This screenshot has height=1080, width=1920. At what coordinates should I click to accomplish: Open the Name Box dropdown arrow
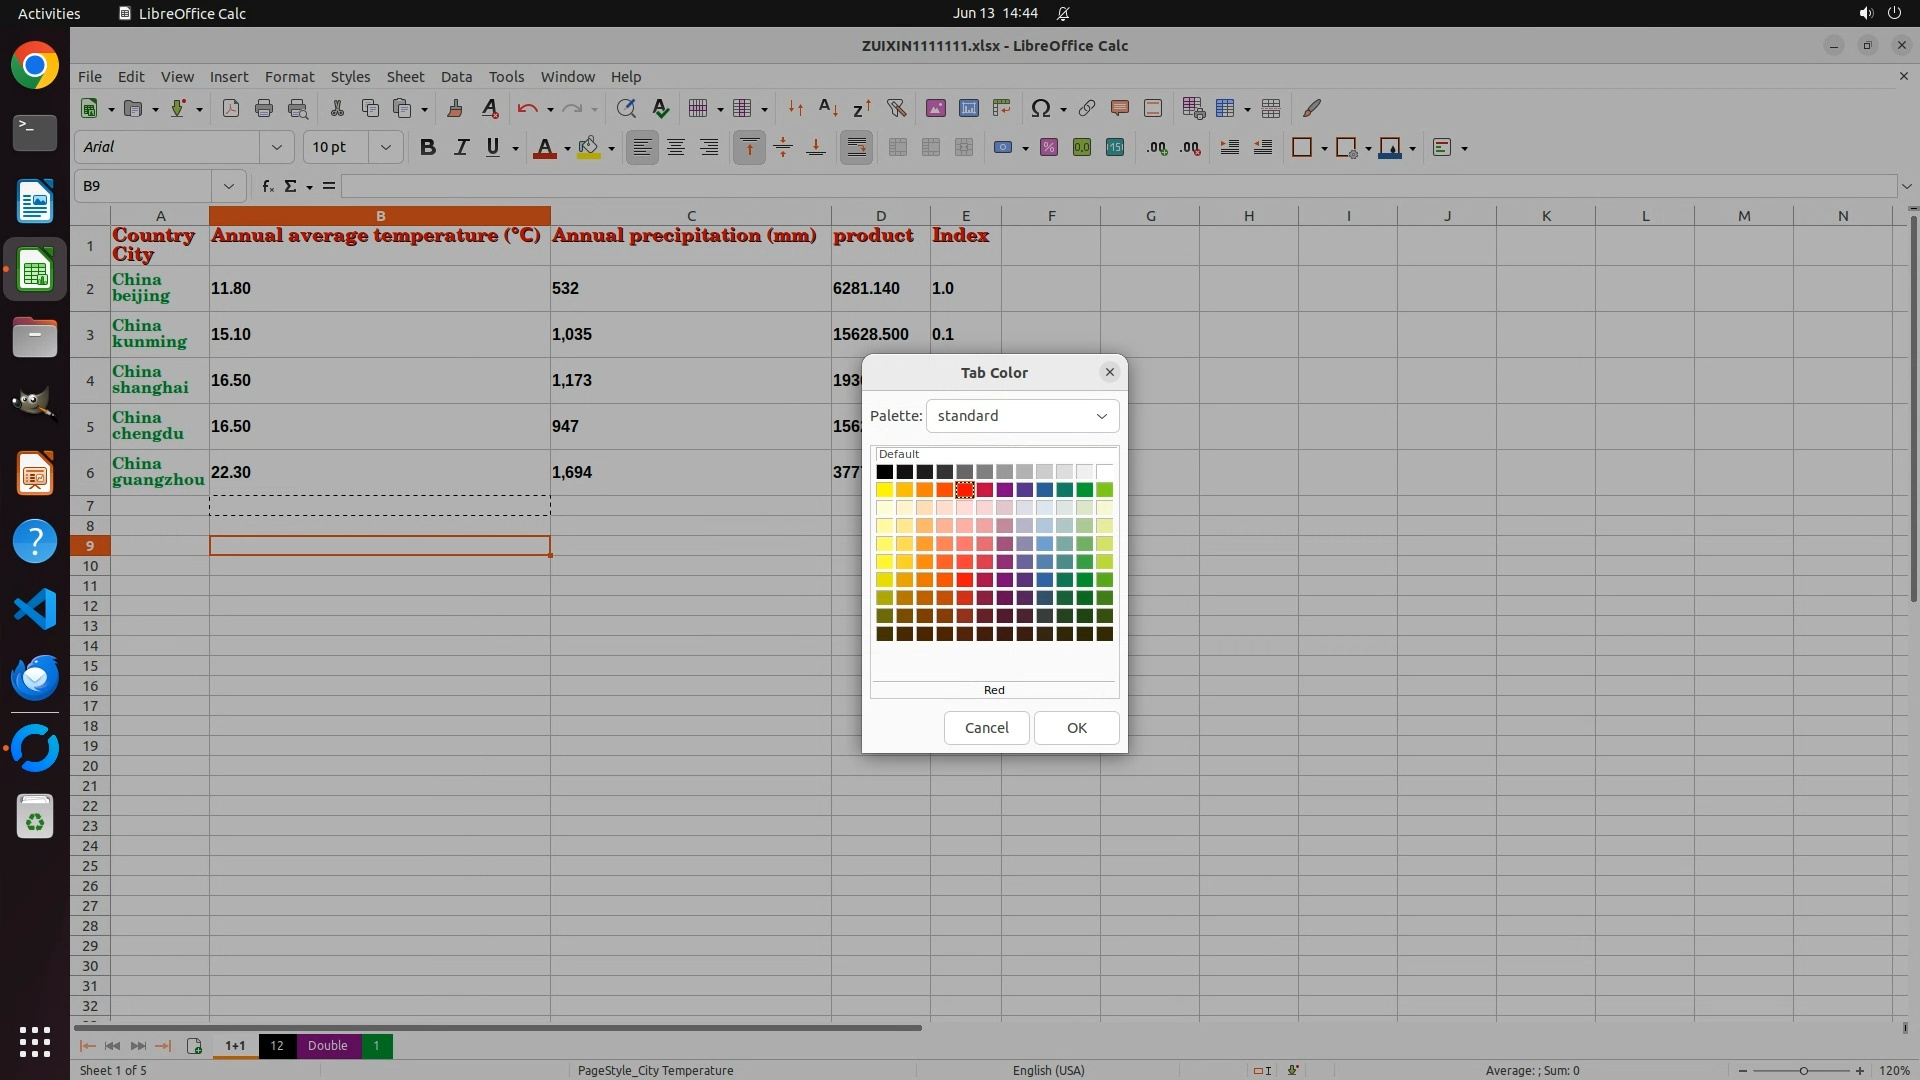(229, 186)
